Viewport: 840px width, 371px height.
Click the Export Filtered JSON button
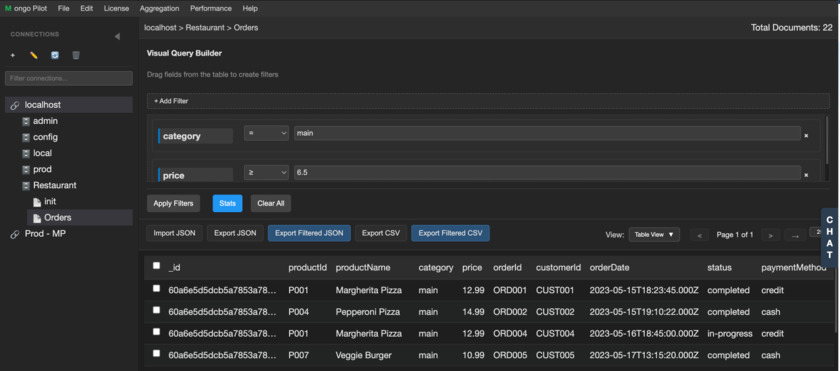pos(309,233)
